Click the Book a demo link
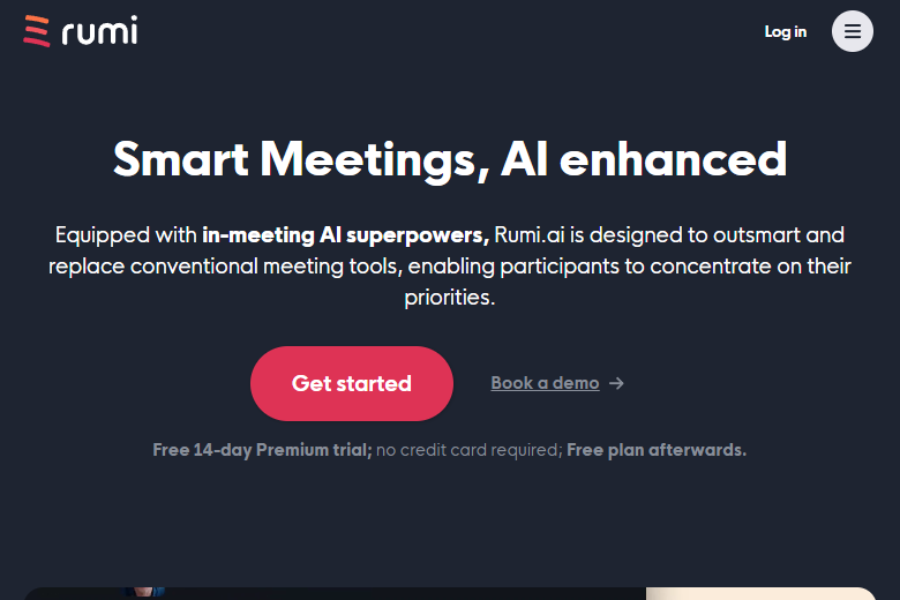The image size is (900, 600). tap(545, 382)
